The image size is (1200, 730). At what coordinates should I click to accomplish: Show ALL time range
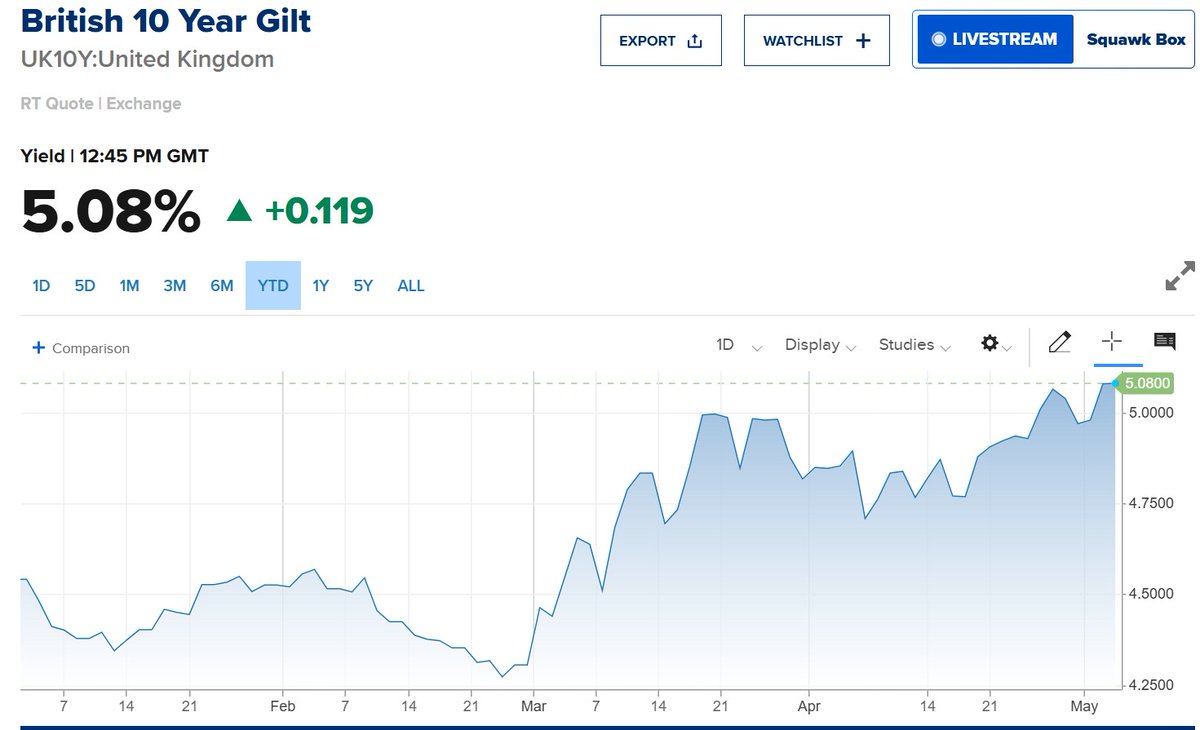[411, 285]
